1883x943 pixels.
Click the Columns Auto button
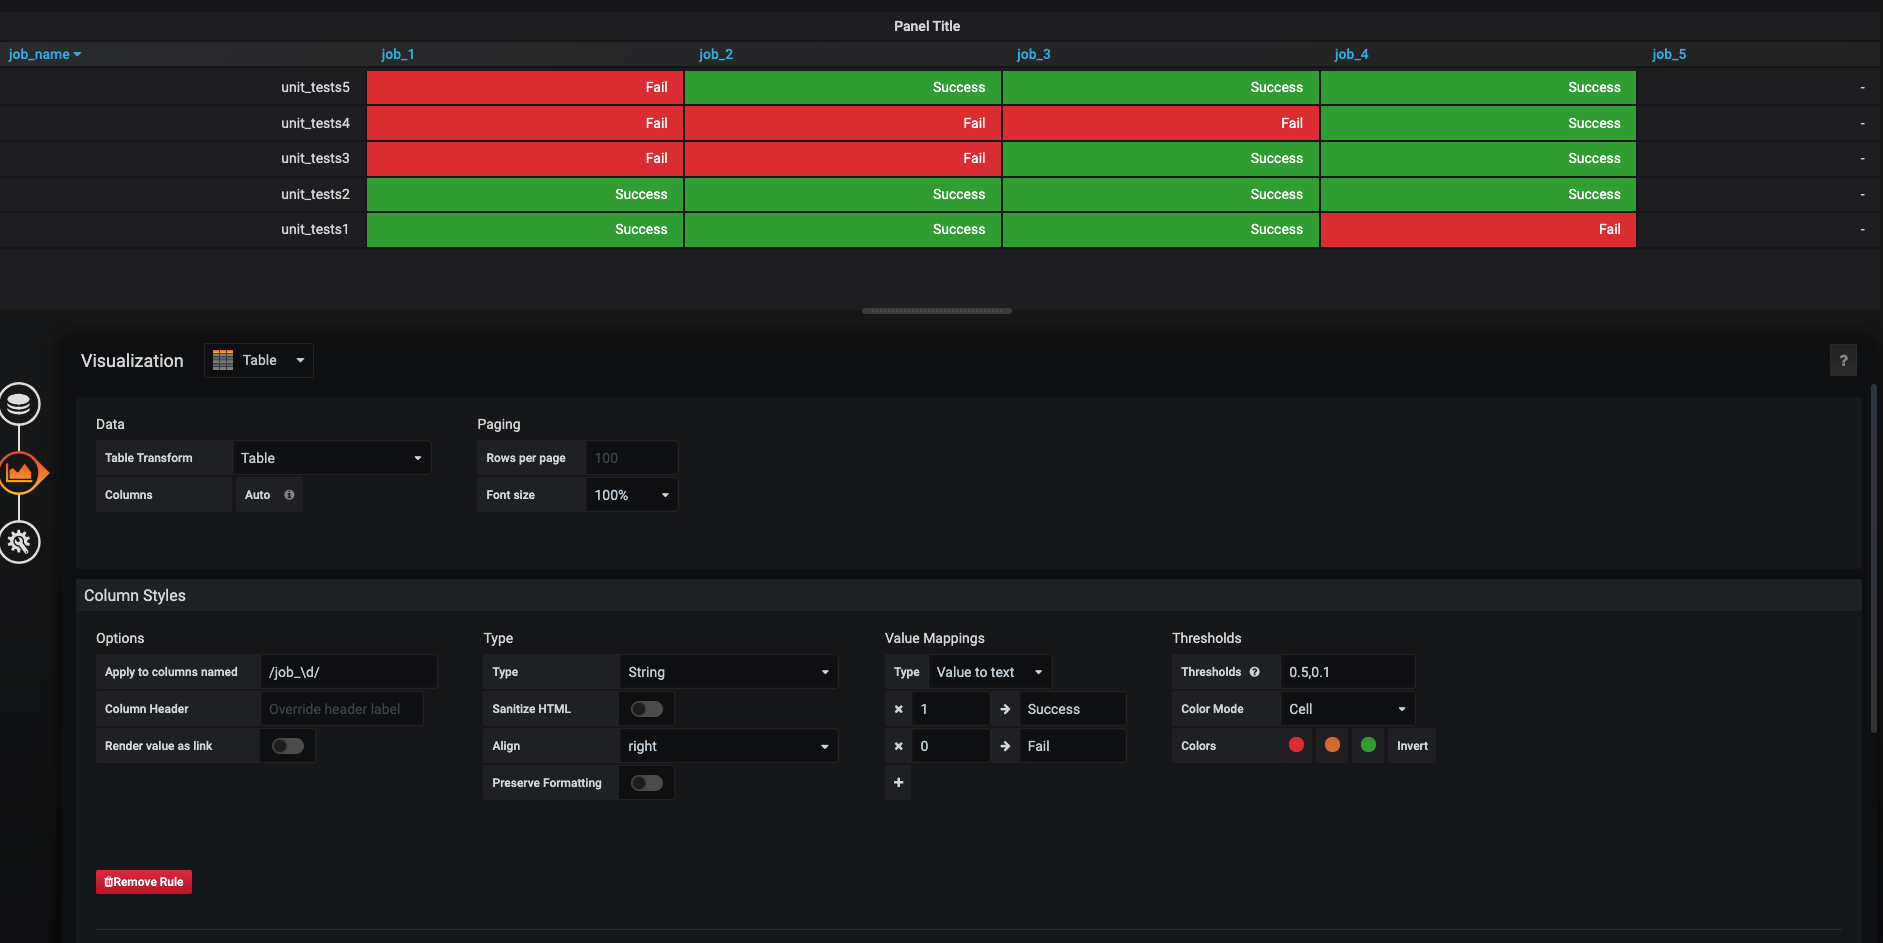[x=269, y=495]
